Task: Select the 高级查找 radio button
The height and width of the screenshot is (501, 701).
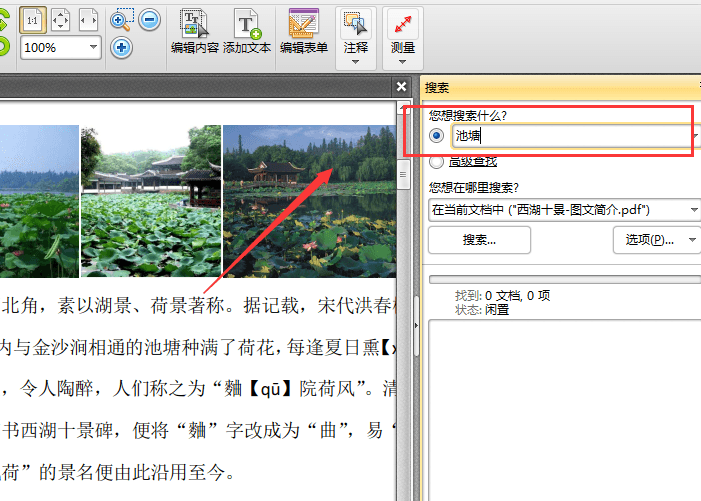Action: point(436,162)
